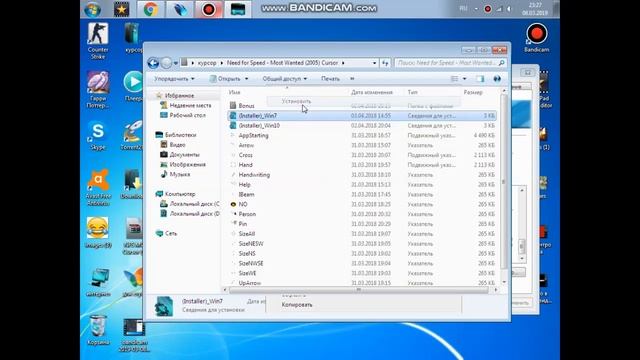
Task: Open the Гарри Поттер desktop shortcut
Action: click(98, 90)
